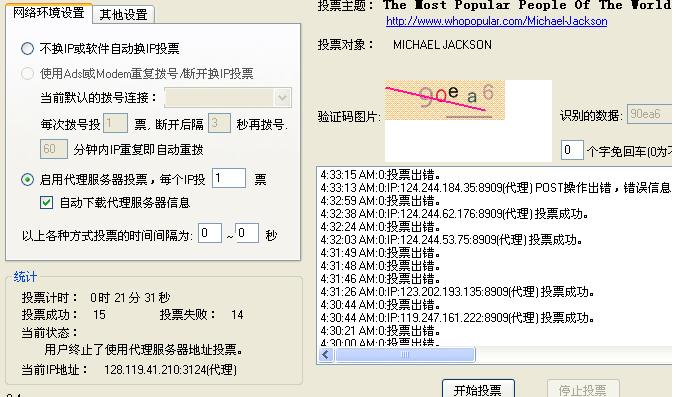Switch to the 其他设置 tab

point(123,14)
